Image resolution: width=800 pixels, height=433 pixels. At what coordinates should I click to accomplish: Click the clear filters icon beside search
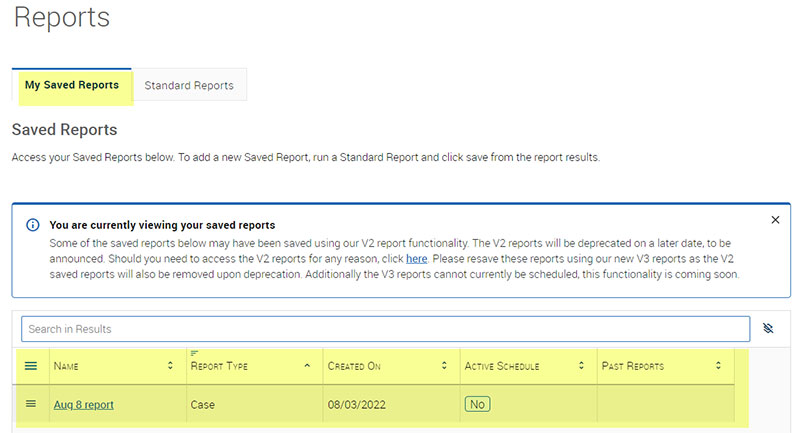click(768, 329)
